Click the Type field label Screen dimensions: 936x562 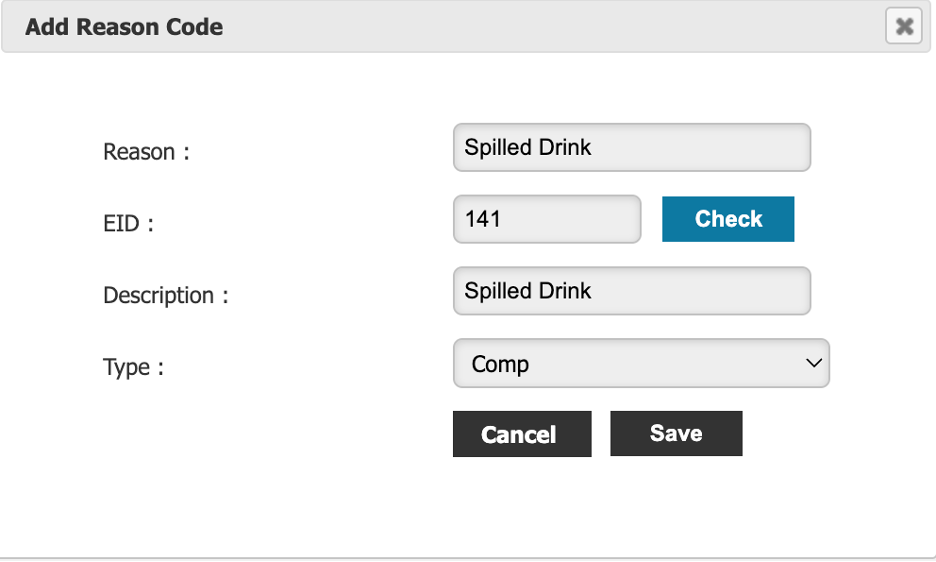(133, 367)
